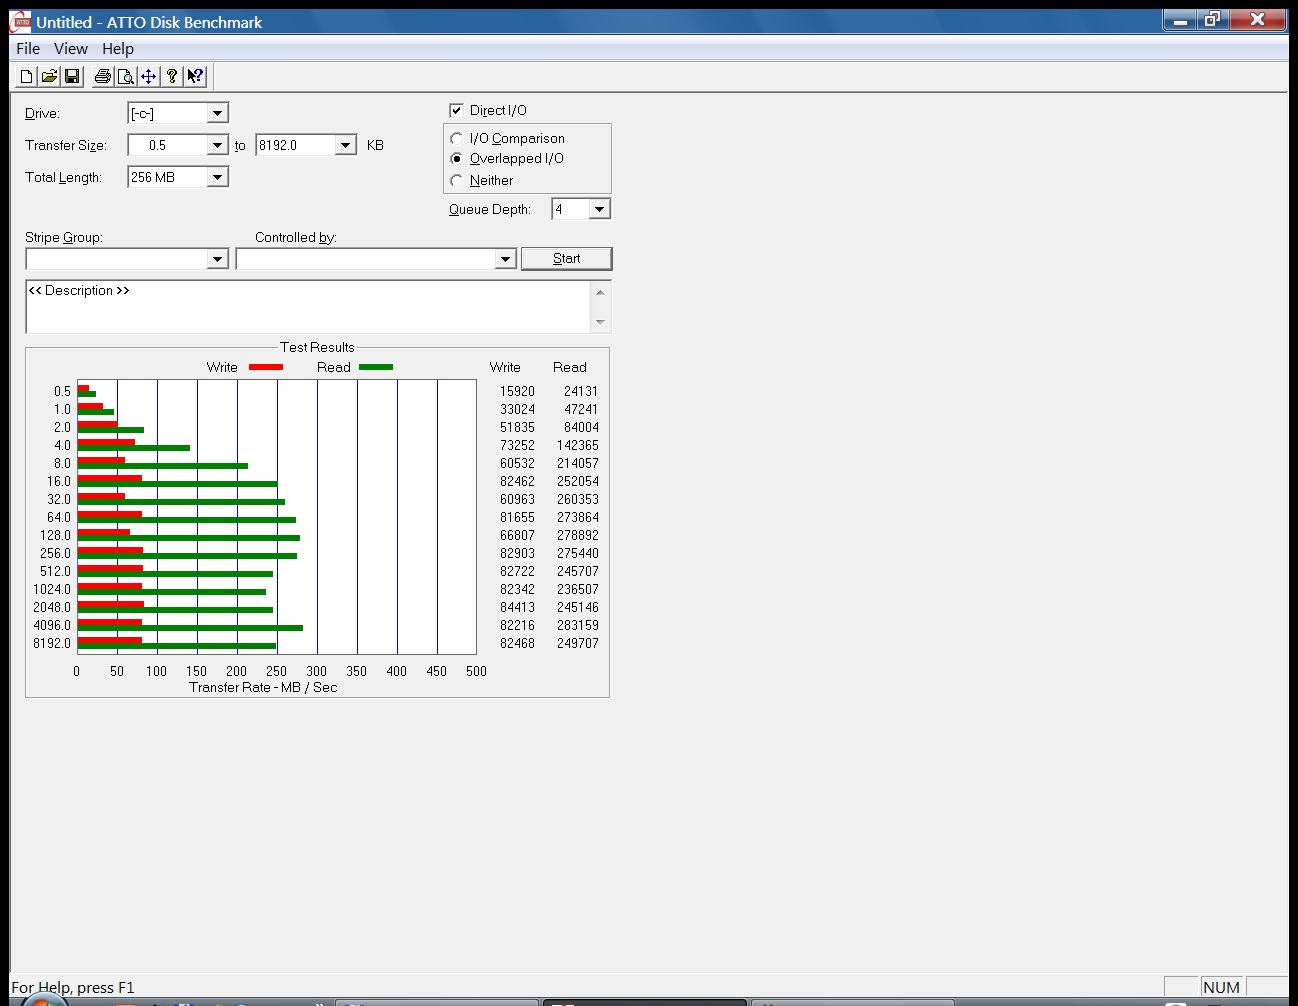Click write value 73252 for 4.0 KB

pyautogui.click(x=517, y=445)
